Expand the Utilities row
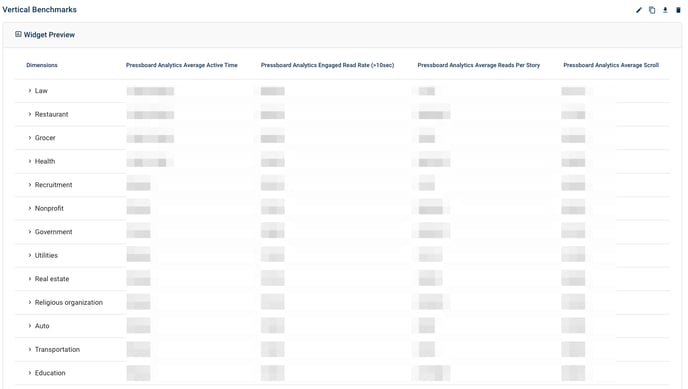This screenshot has height=389, width=688. (x=30, y=255)
